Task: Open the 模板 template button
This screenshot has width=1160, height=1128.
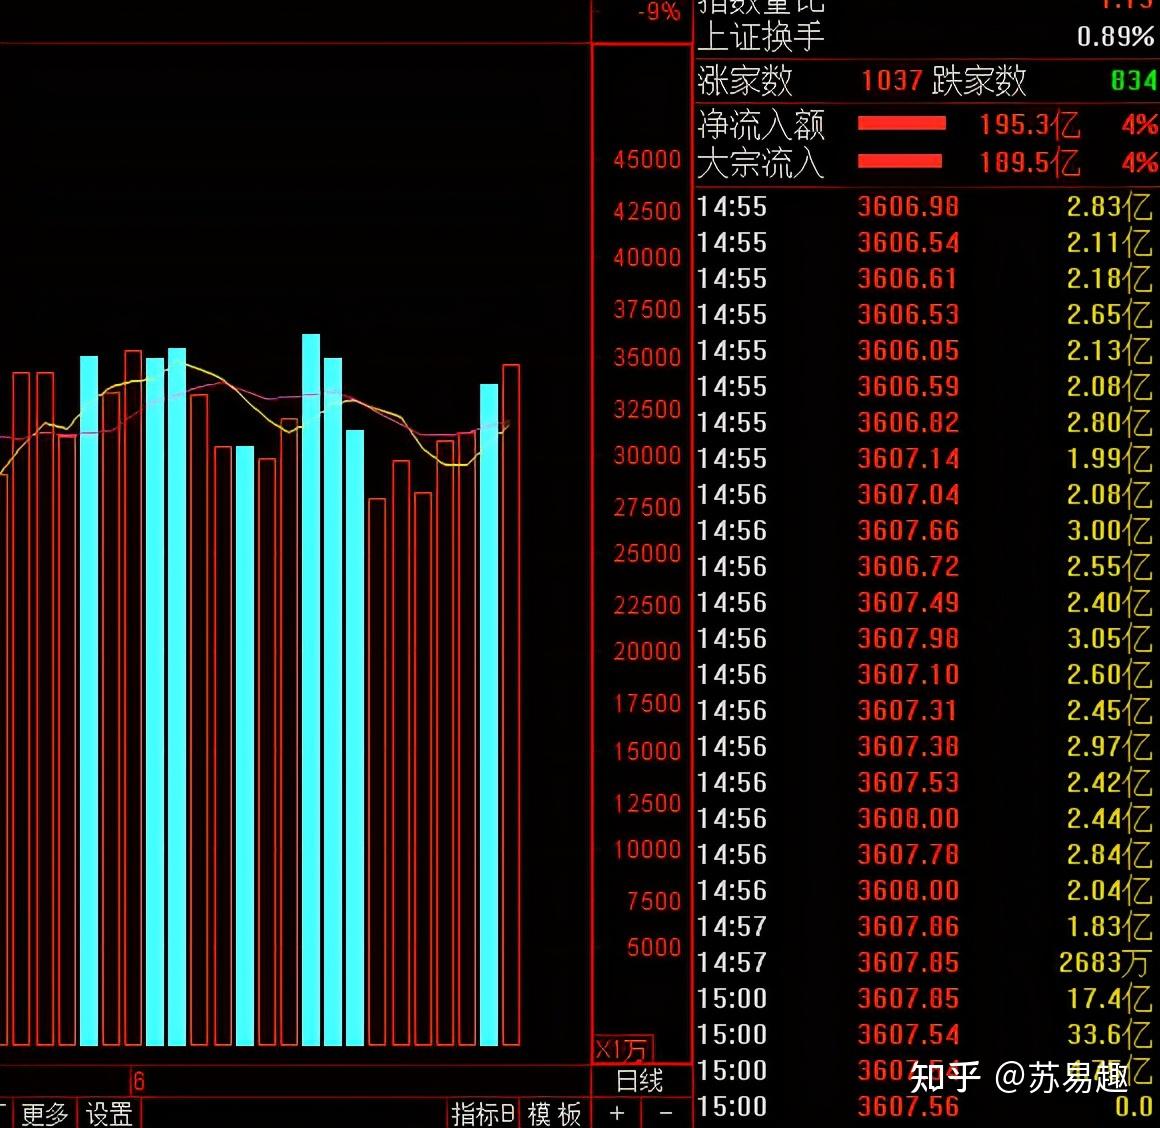Action: click(554, 1113)
